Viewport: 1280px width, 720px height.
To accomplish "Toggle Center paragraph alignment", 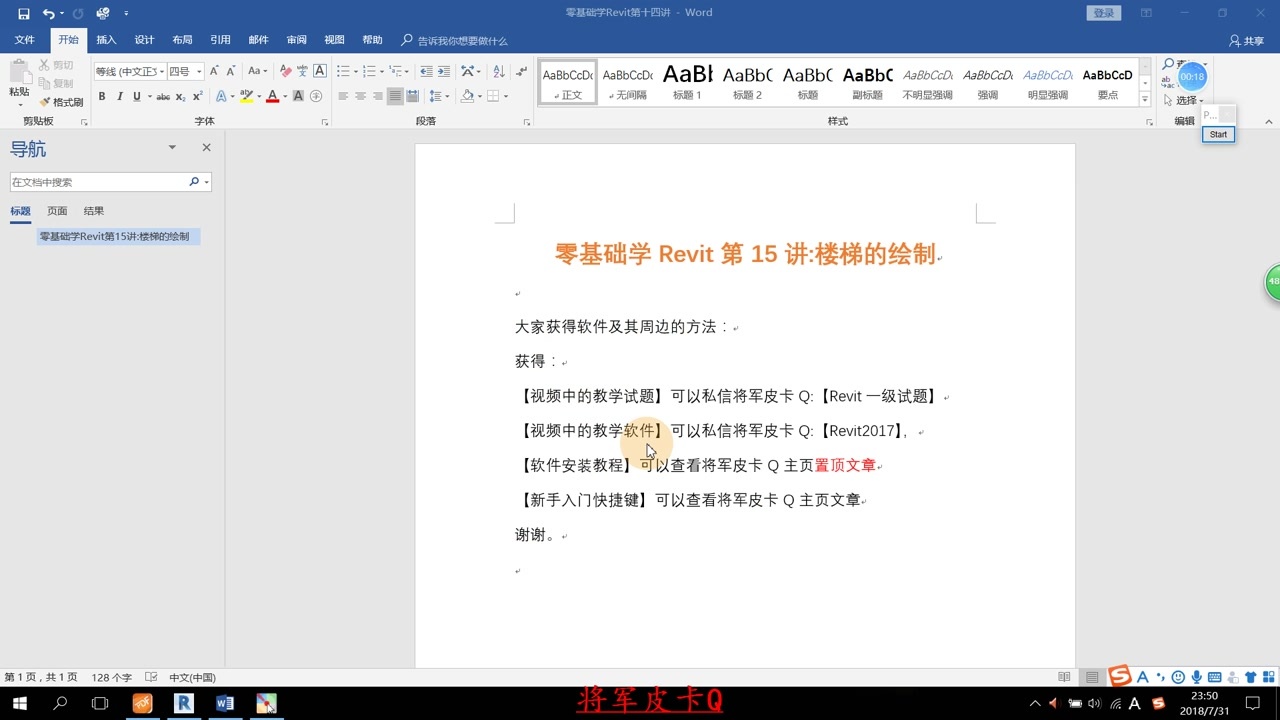I will coord(360,97).
